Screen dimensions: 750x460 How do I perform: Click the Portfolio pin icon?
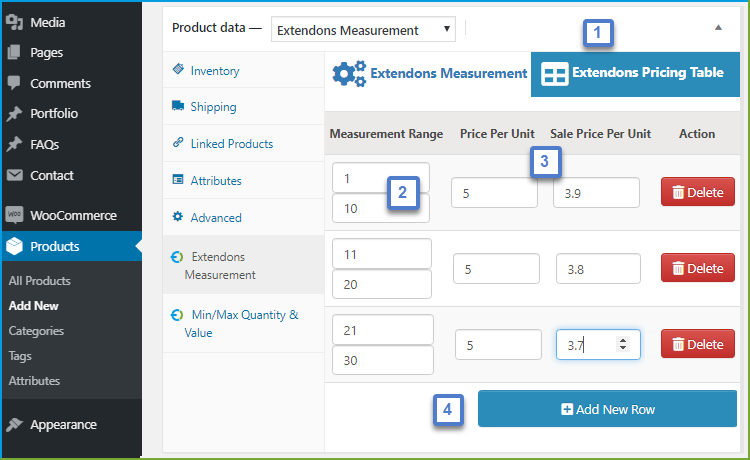click(x=14, y=113)
